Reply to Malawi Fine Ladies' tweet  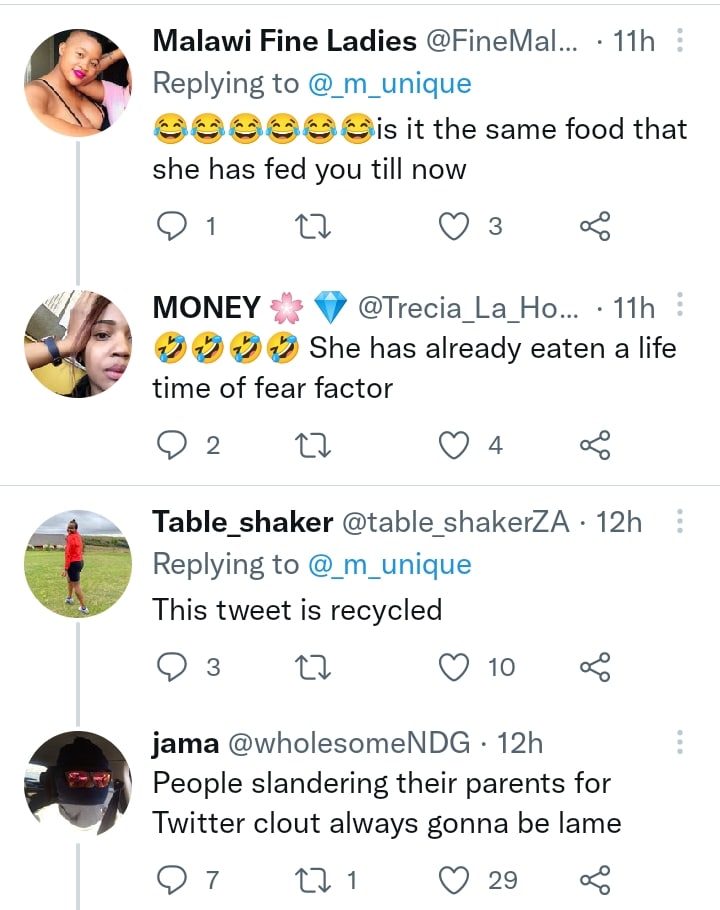(x=174, y=227)
